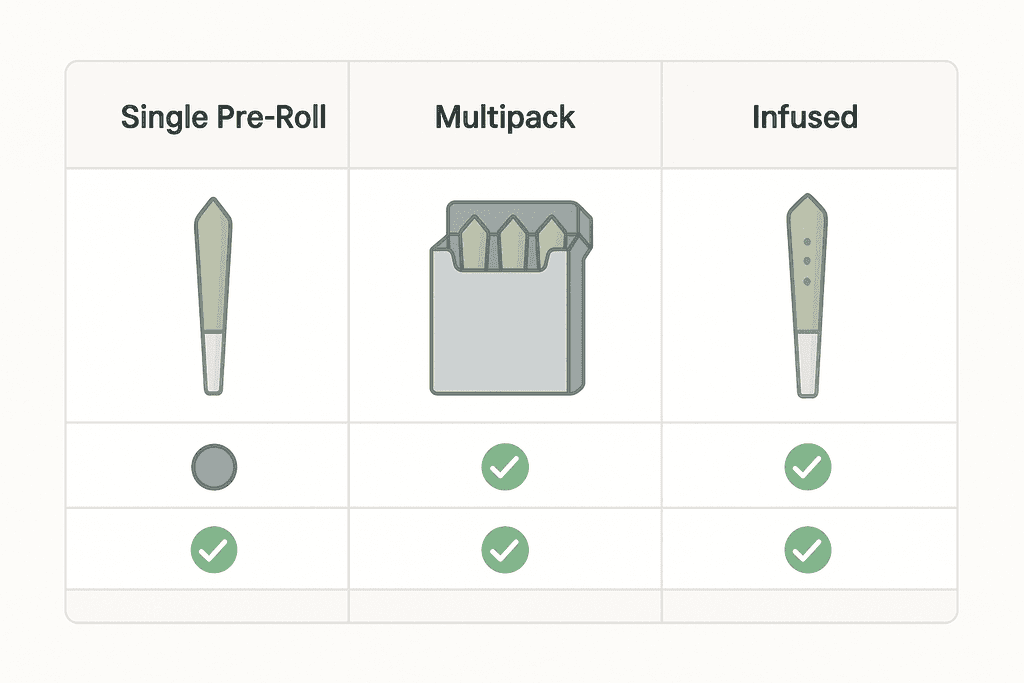Click the empty bottom cell under Single Pre-Roll

pos(208,606)
